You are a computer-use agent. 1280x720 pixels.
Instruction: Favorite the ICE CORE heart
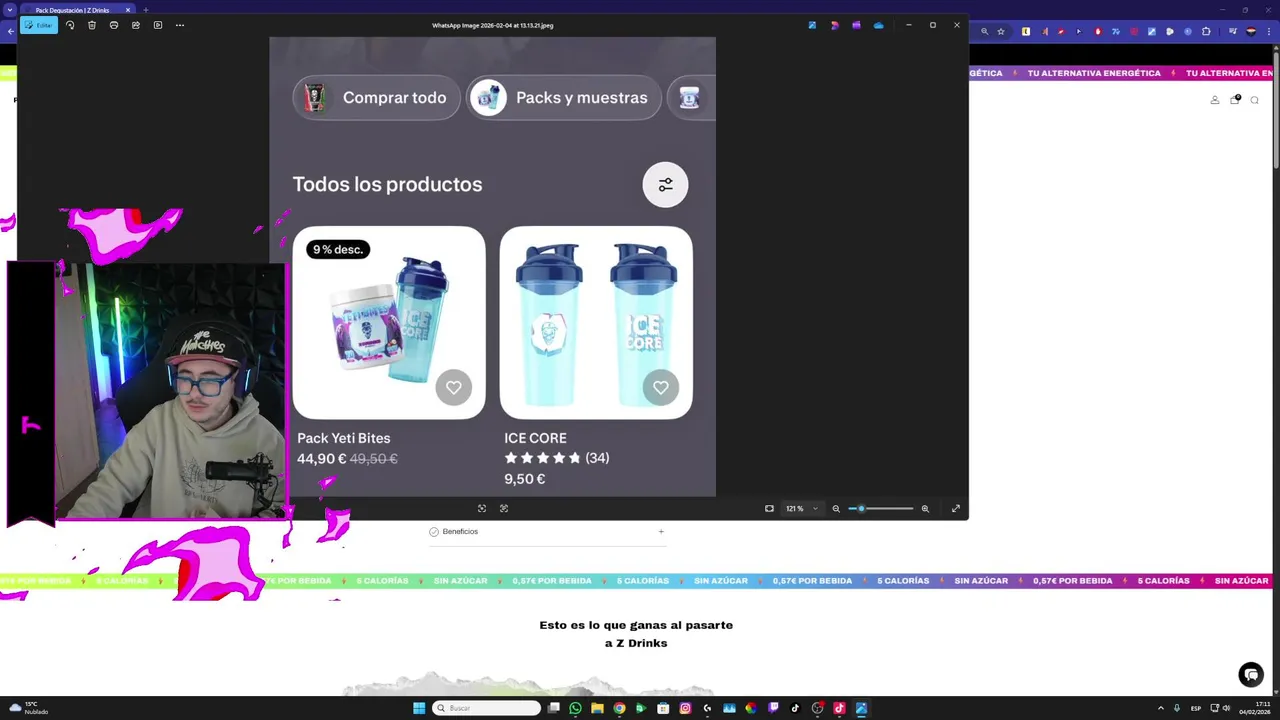pyautogui.click(x=661, y=387)
